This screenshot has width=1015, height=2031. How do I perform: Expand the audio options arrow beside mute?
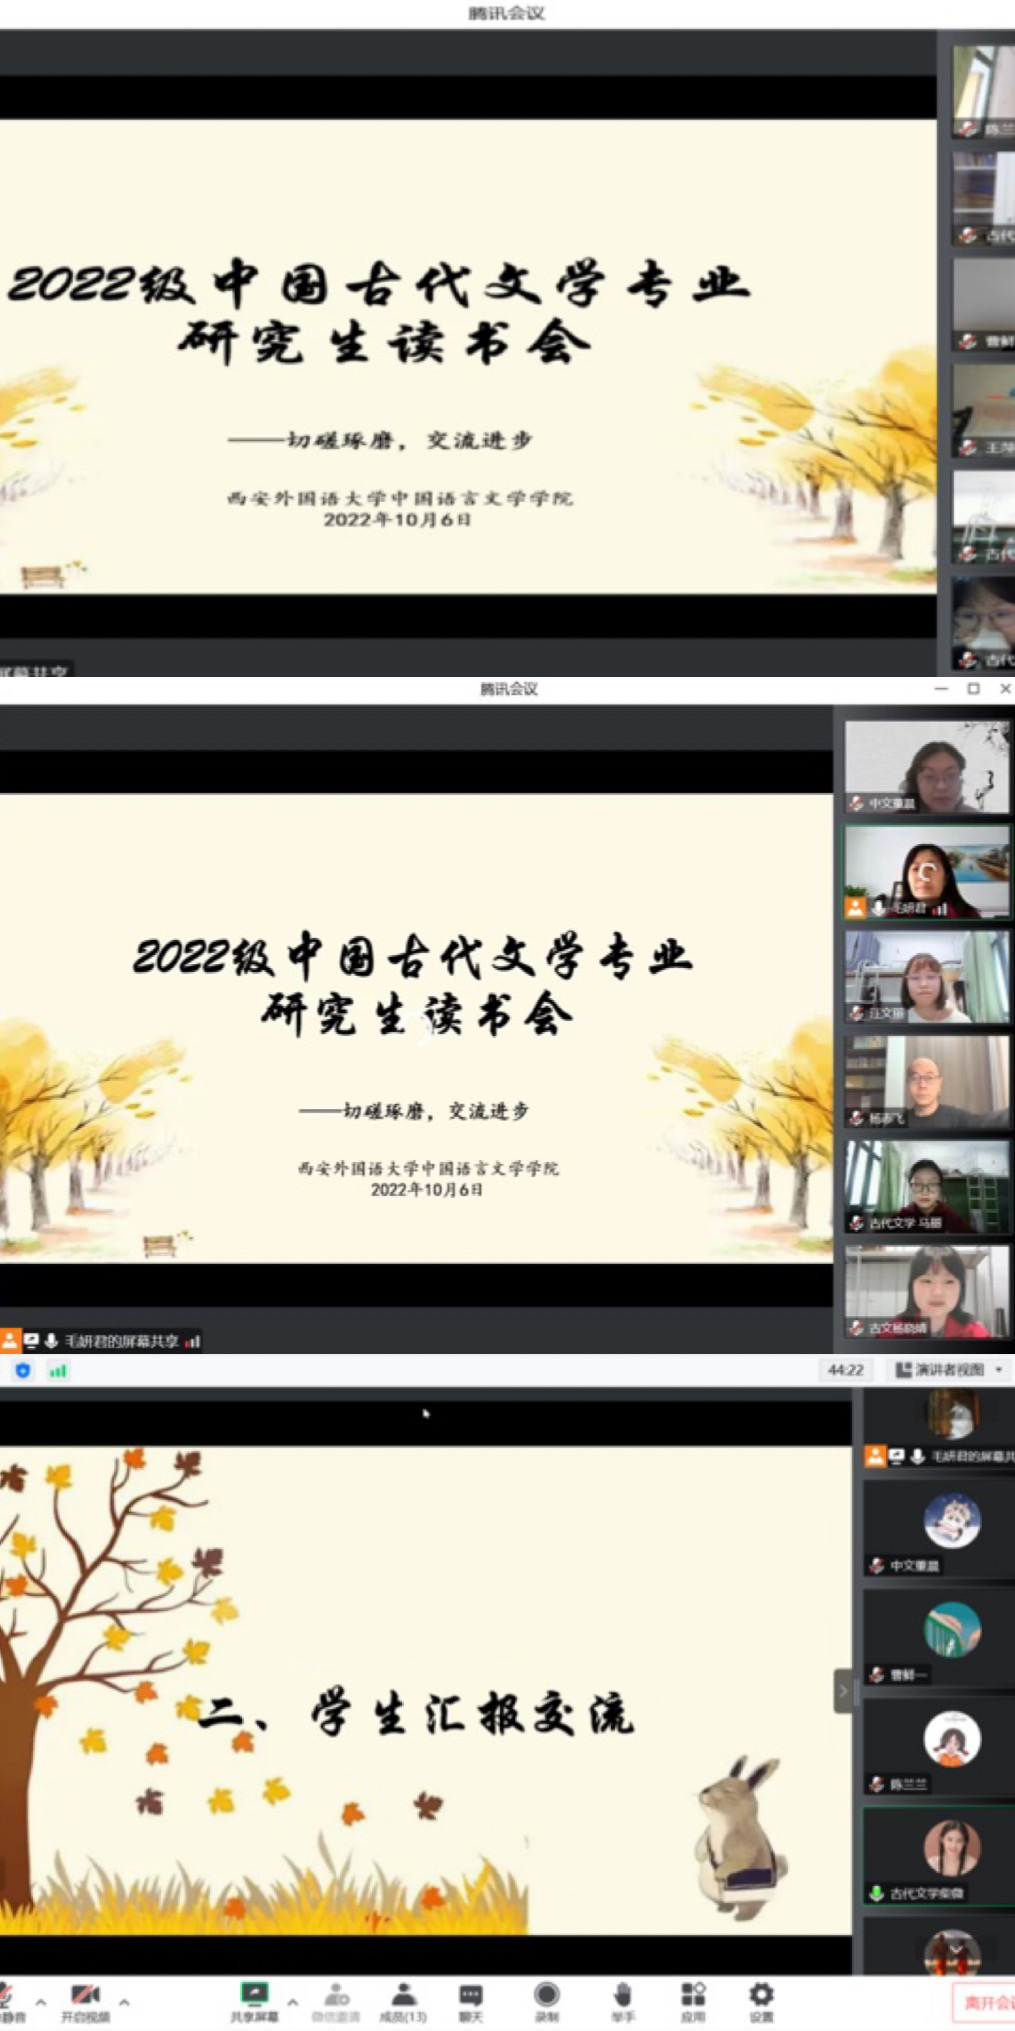(40, 2003)
